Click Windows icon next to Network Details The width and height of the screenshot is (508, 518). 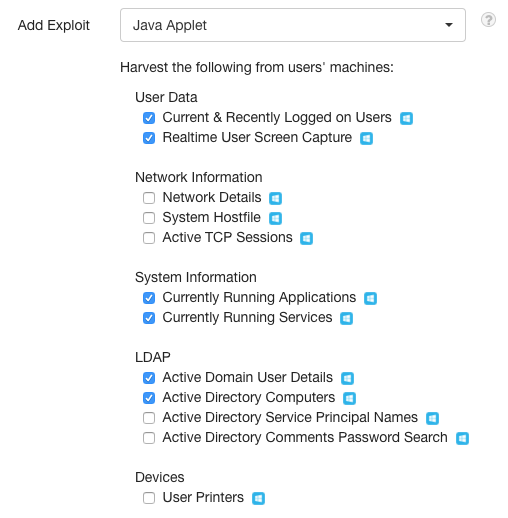(275, 198)
